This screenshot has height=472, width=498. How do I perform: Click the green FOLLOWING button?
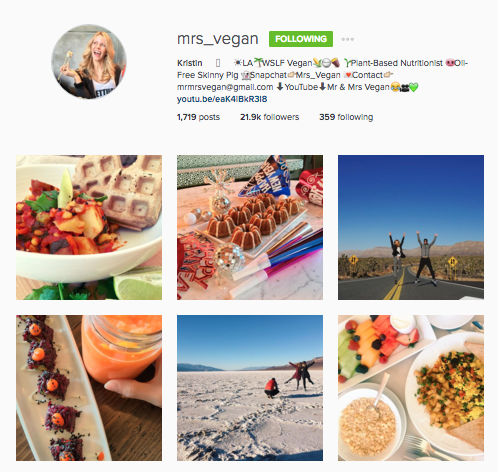(301, 39)
